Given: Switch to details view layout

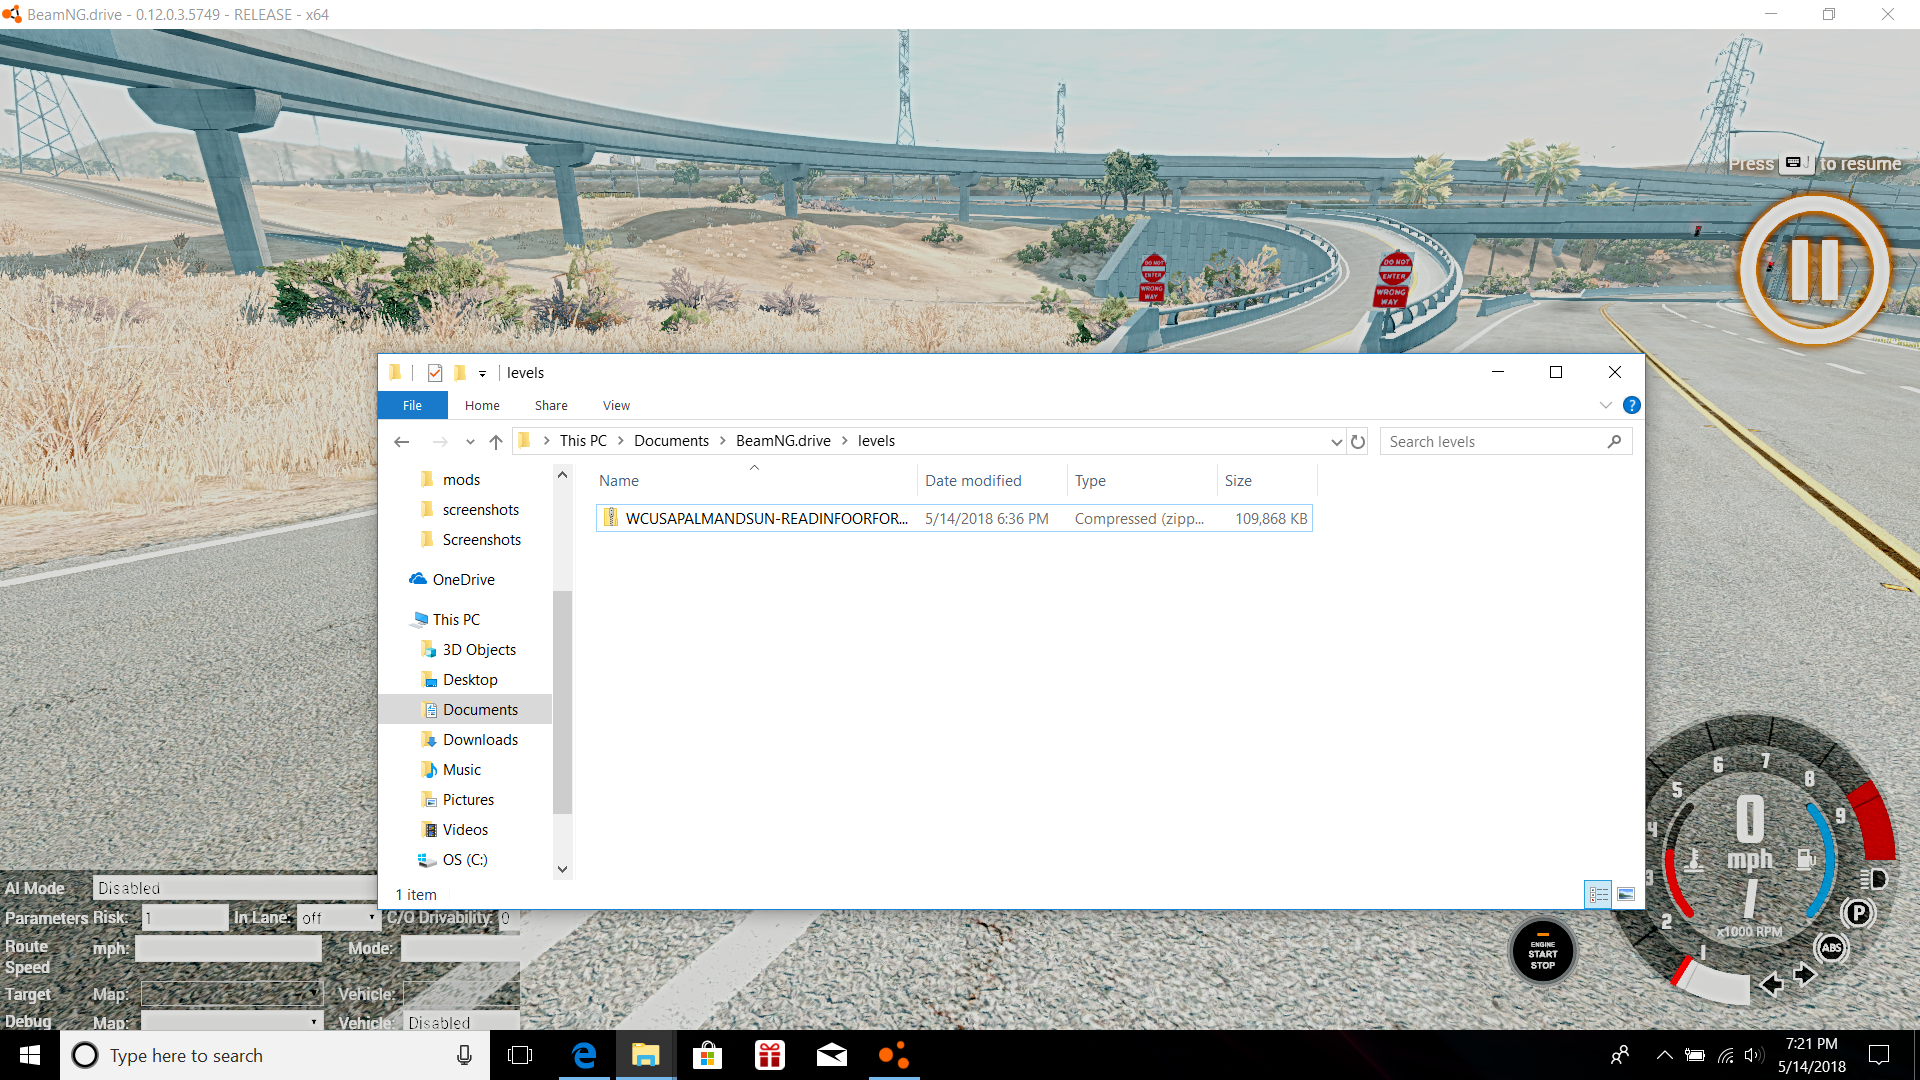Looking at the screenshot, I should [x=1598, y=895].
